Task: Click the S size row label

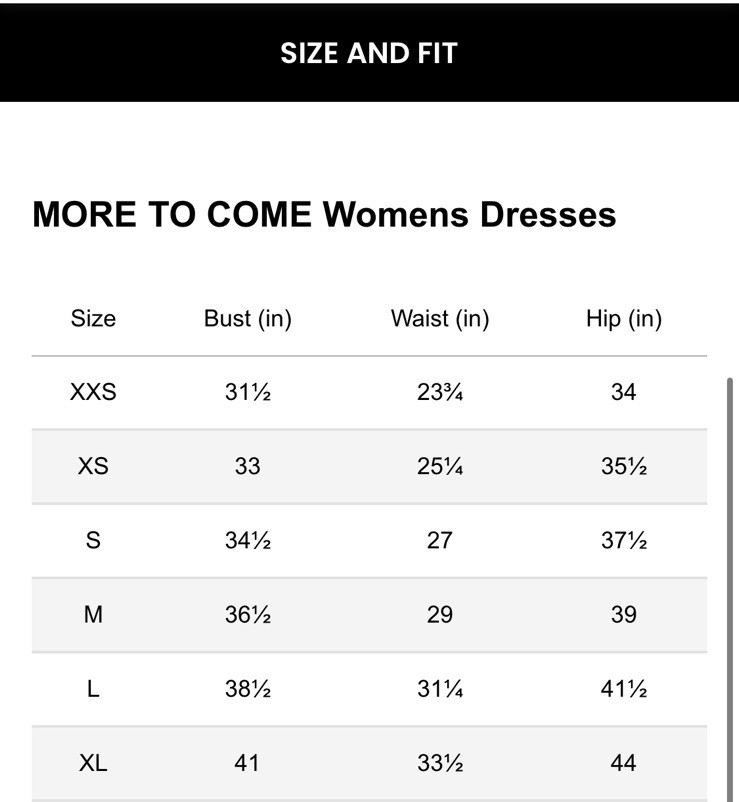Action: click(93, 540)
